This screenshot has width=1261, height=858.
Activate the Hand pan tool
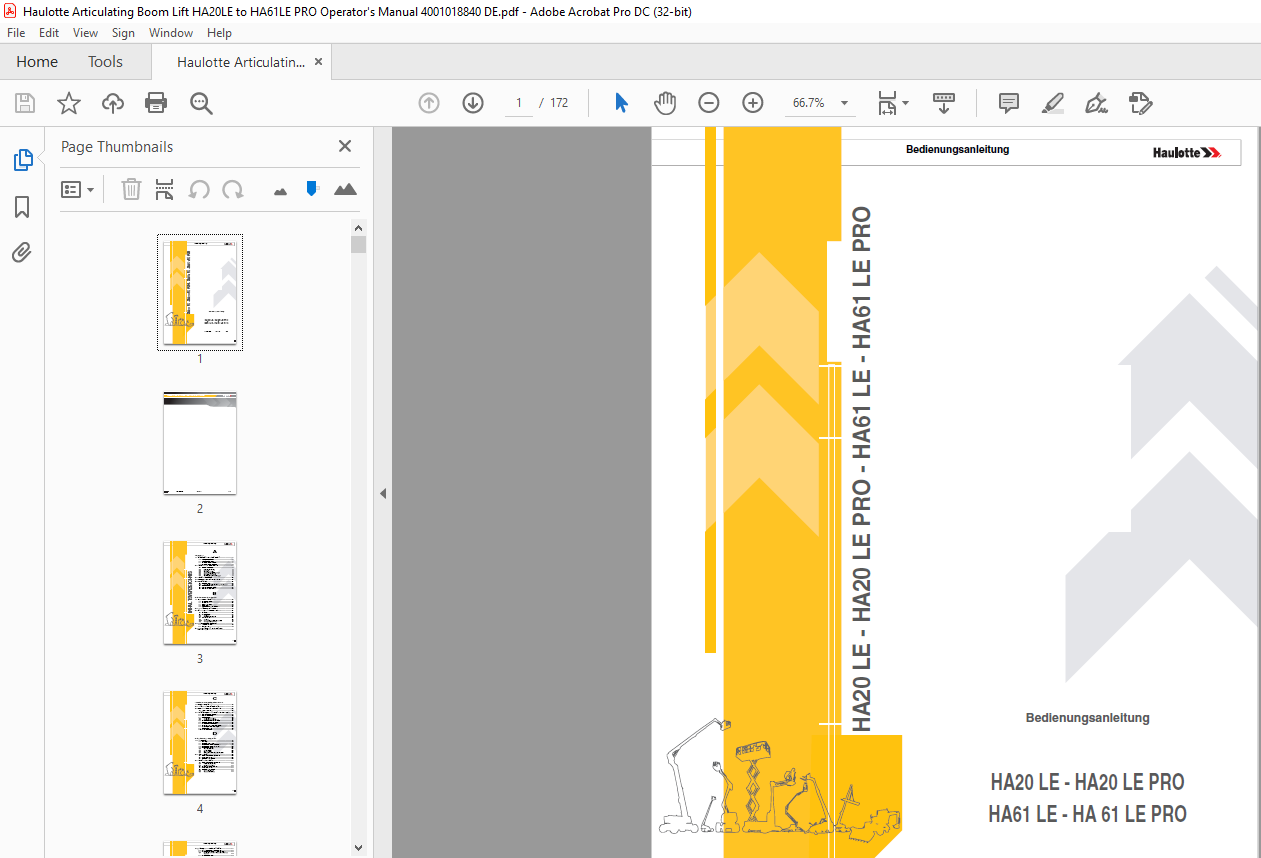click(x=665, y=103)
